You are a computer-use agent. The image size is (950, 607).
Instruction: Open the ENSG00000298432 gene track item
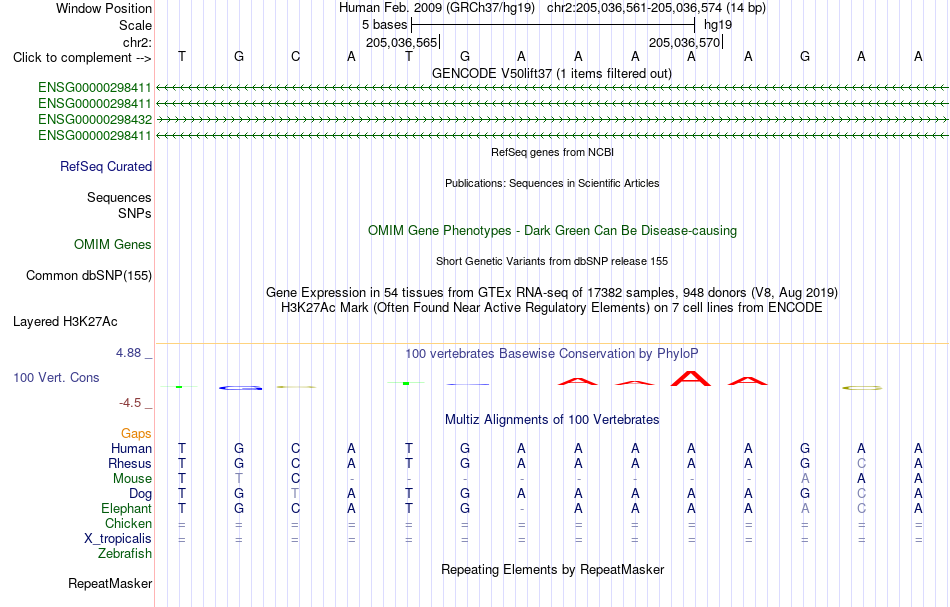coord(95,119)
